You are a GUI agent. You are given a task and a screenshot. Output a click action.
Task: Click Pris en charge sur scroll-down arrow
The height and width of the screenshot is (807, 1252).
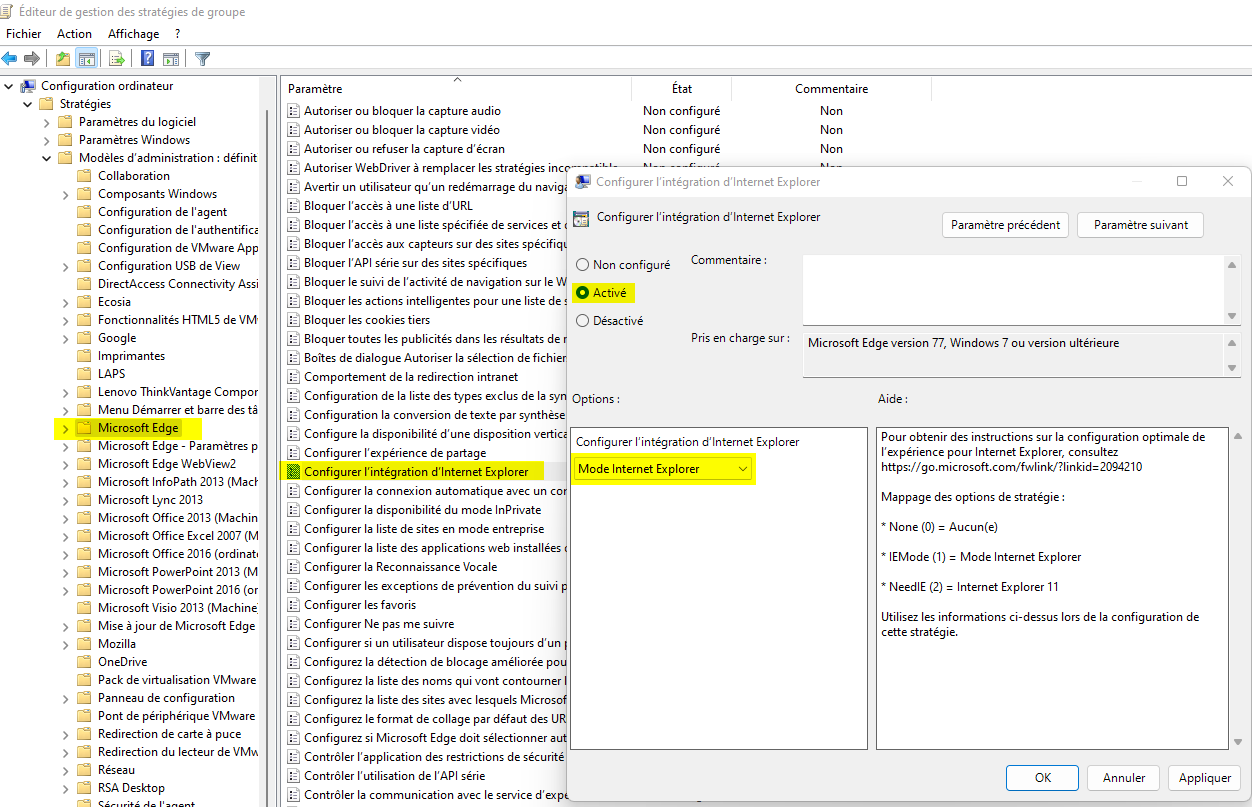(1232, 369)
